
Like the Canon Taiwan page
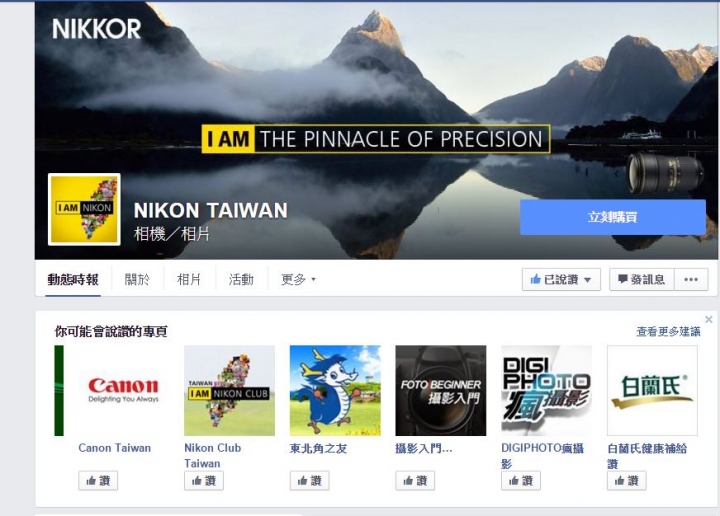98,481
